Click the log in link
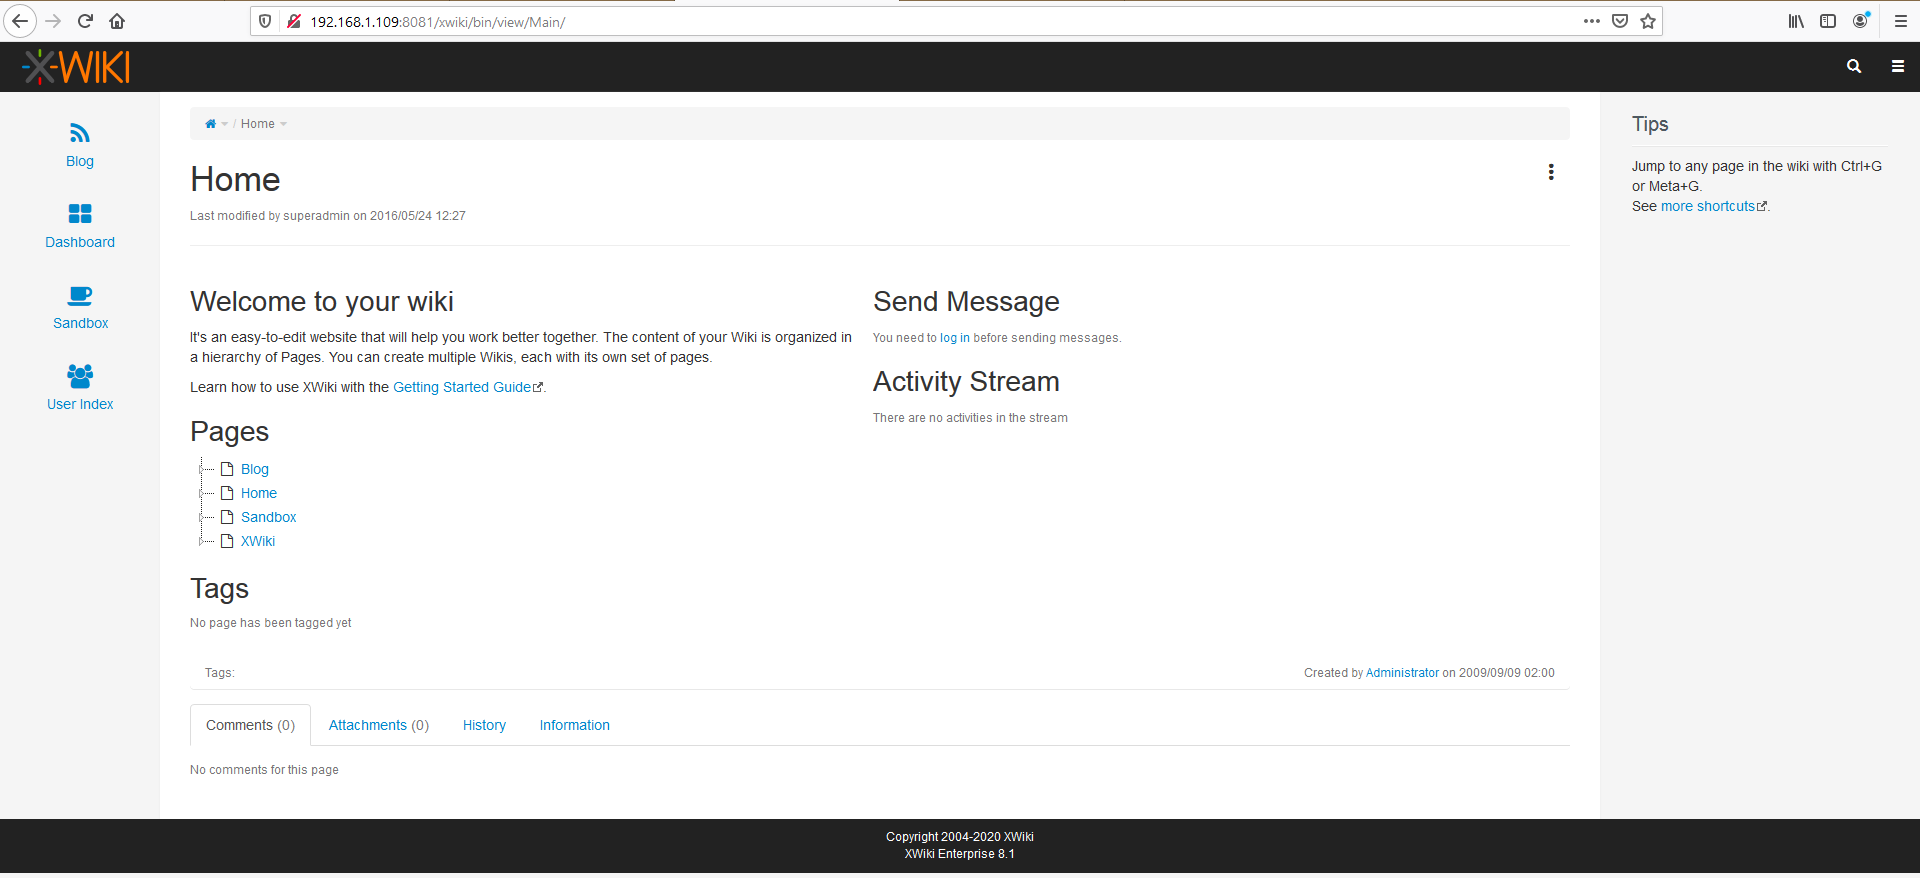The image size is (1920, 878). click(954, 338)
